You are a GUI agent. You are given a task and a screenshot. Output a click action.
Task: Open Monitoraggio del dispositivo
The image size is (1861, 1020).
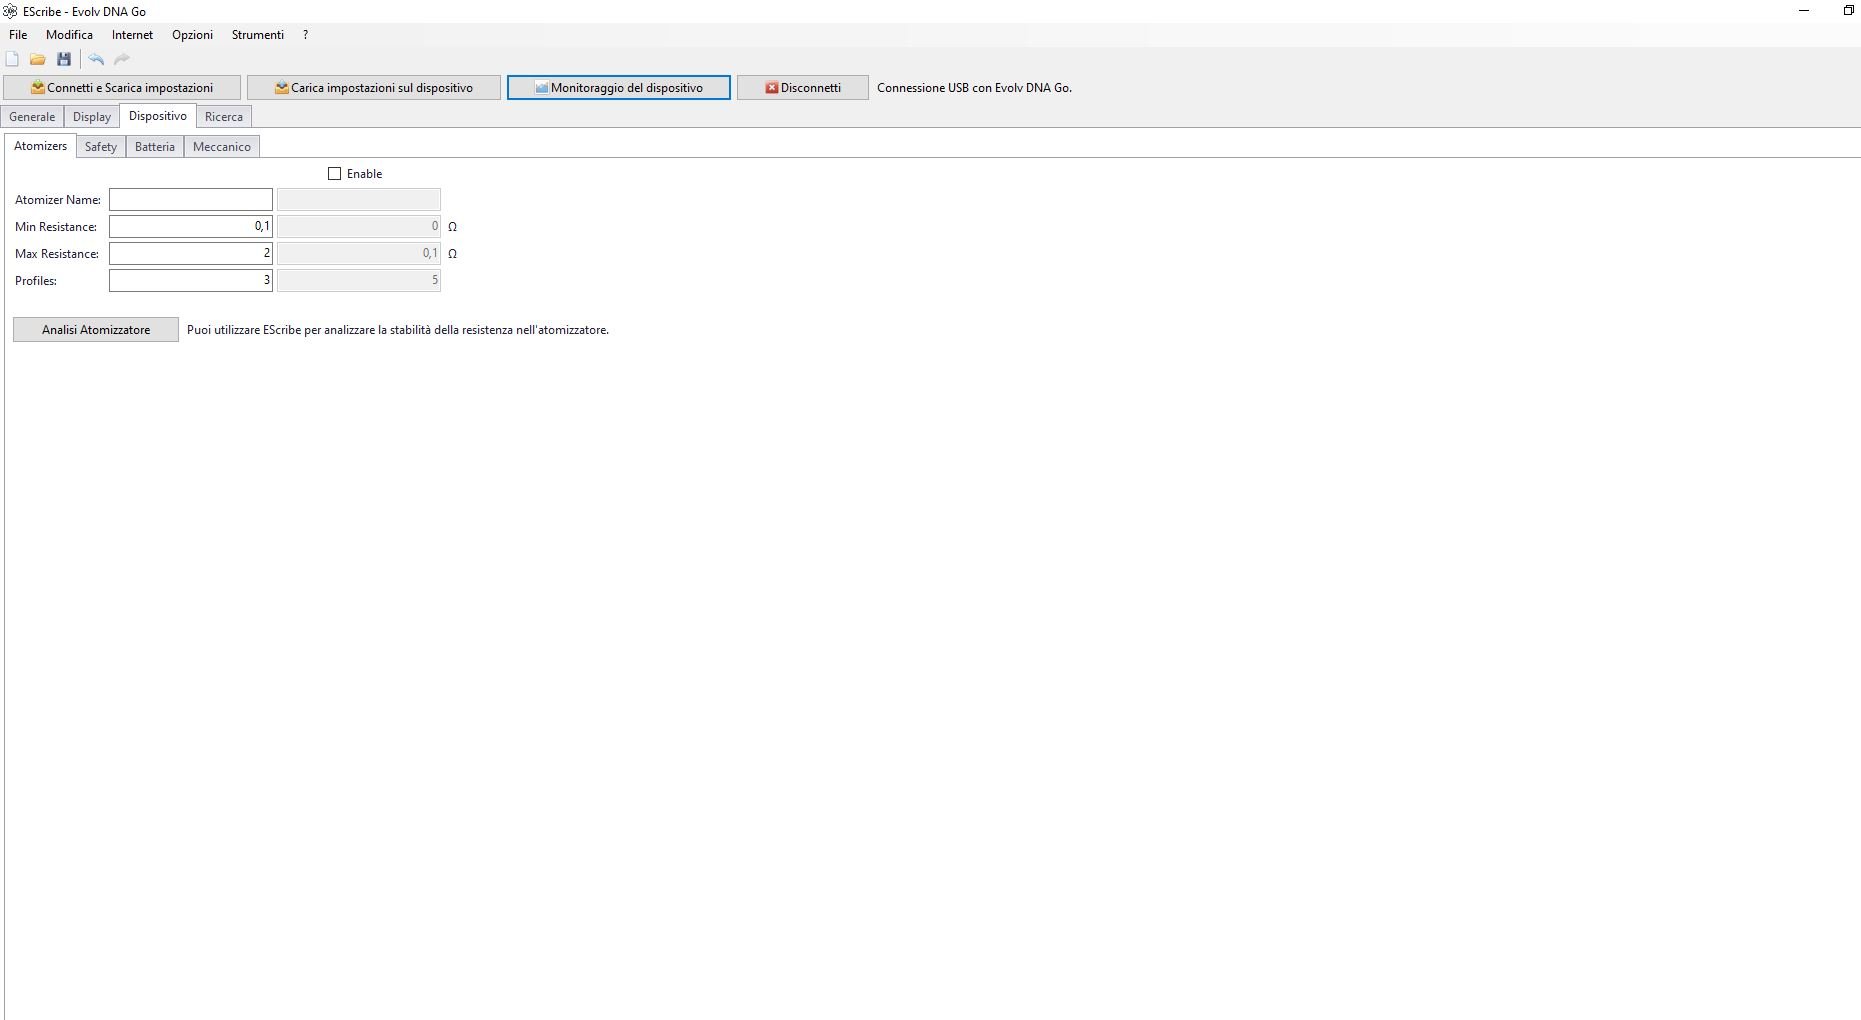point(619,88)
